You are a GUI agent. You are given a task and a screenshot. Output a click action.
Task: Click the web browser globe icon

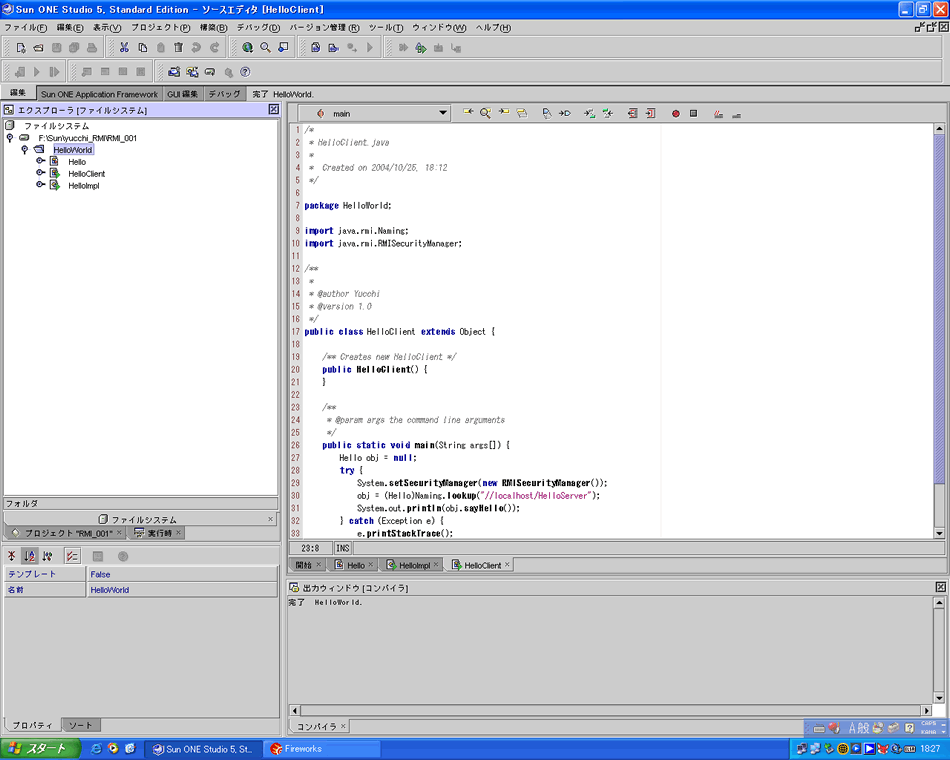[247, 47]
